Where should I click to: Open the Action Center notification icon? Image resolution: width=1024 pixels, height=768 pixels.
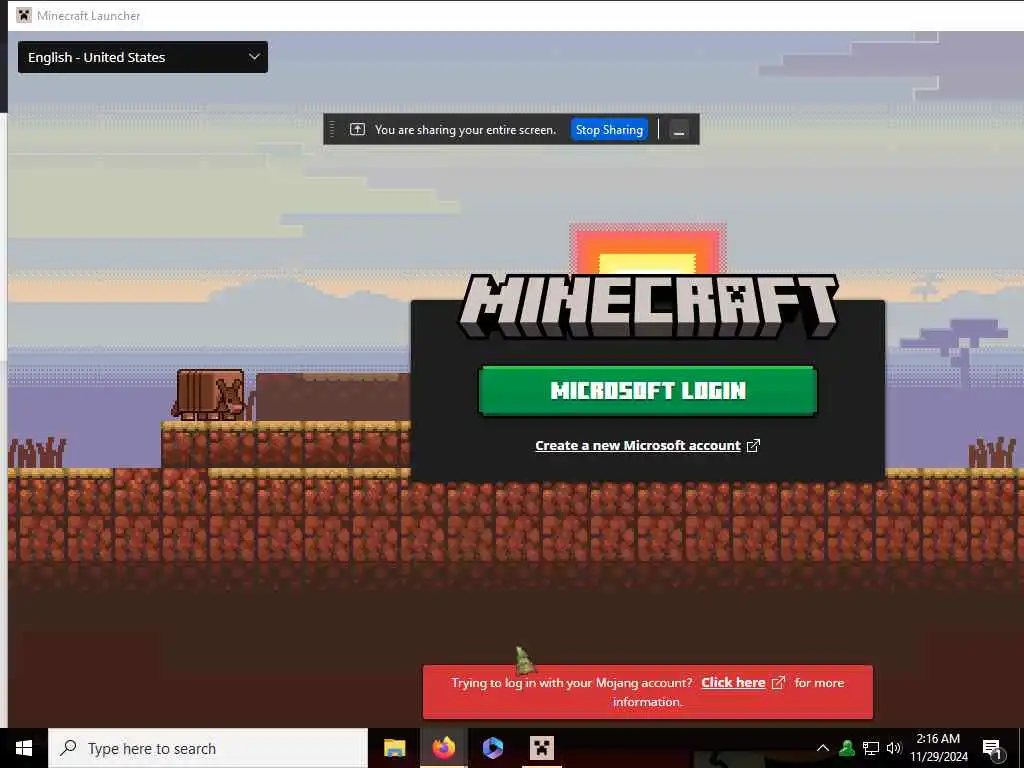pos(992,749)
